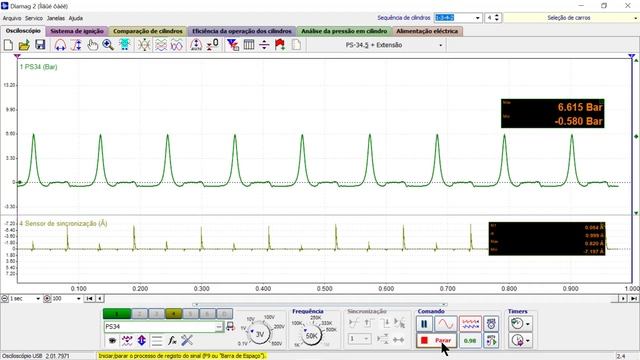Screen dimensions: 640x360
Task: Open a saved file with the folder icon
Action: [24, 45]
